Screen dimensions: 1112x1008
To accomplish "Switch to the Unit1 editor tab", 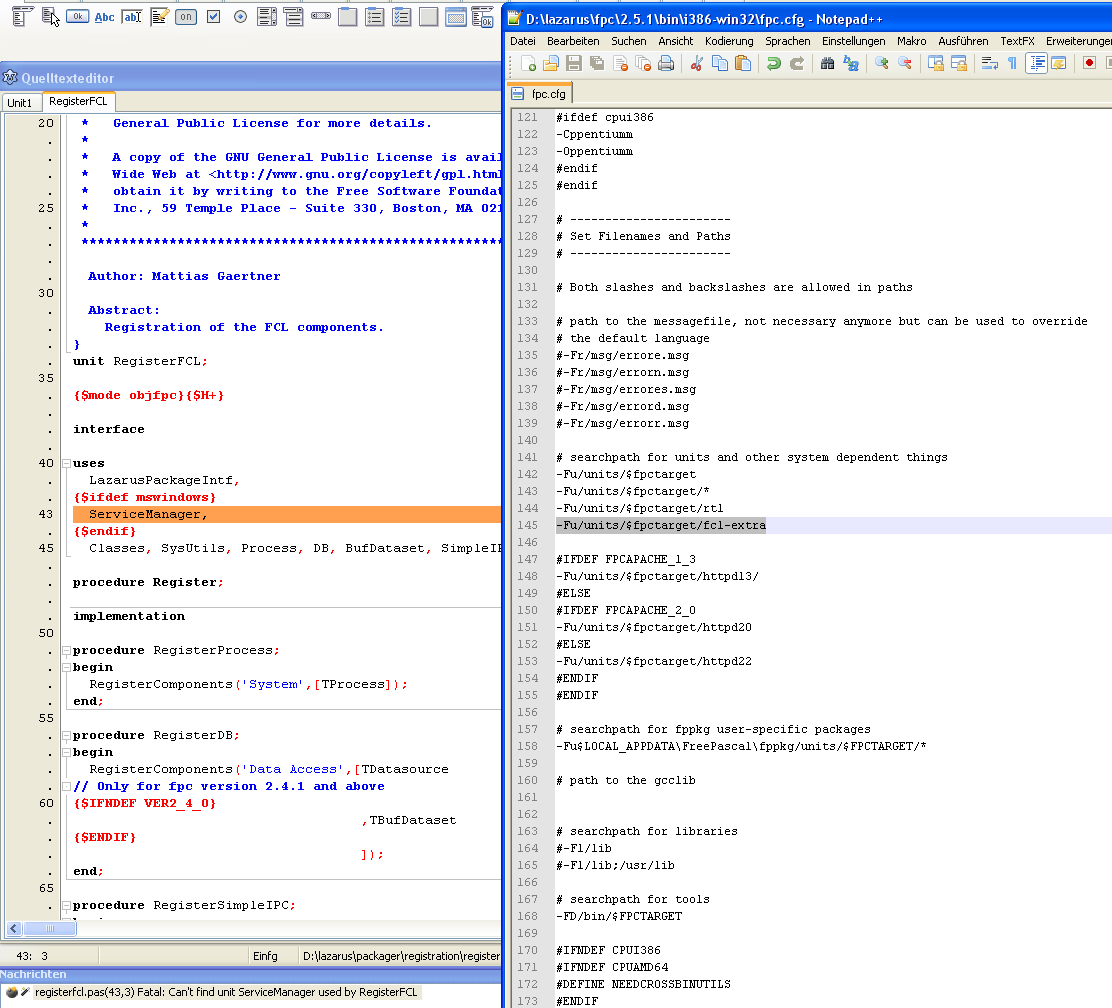I will click(20, 103).
